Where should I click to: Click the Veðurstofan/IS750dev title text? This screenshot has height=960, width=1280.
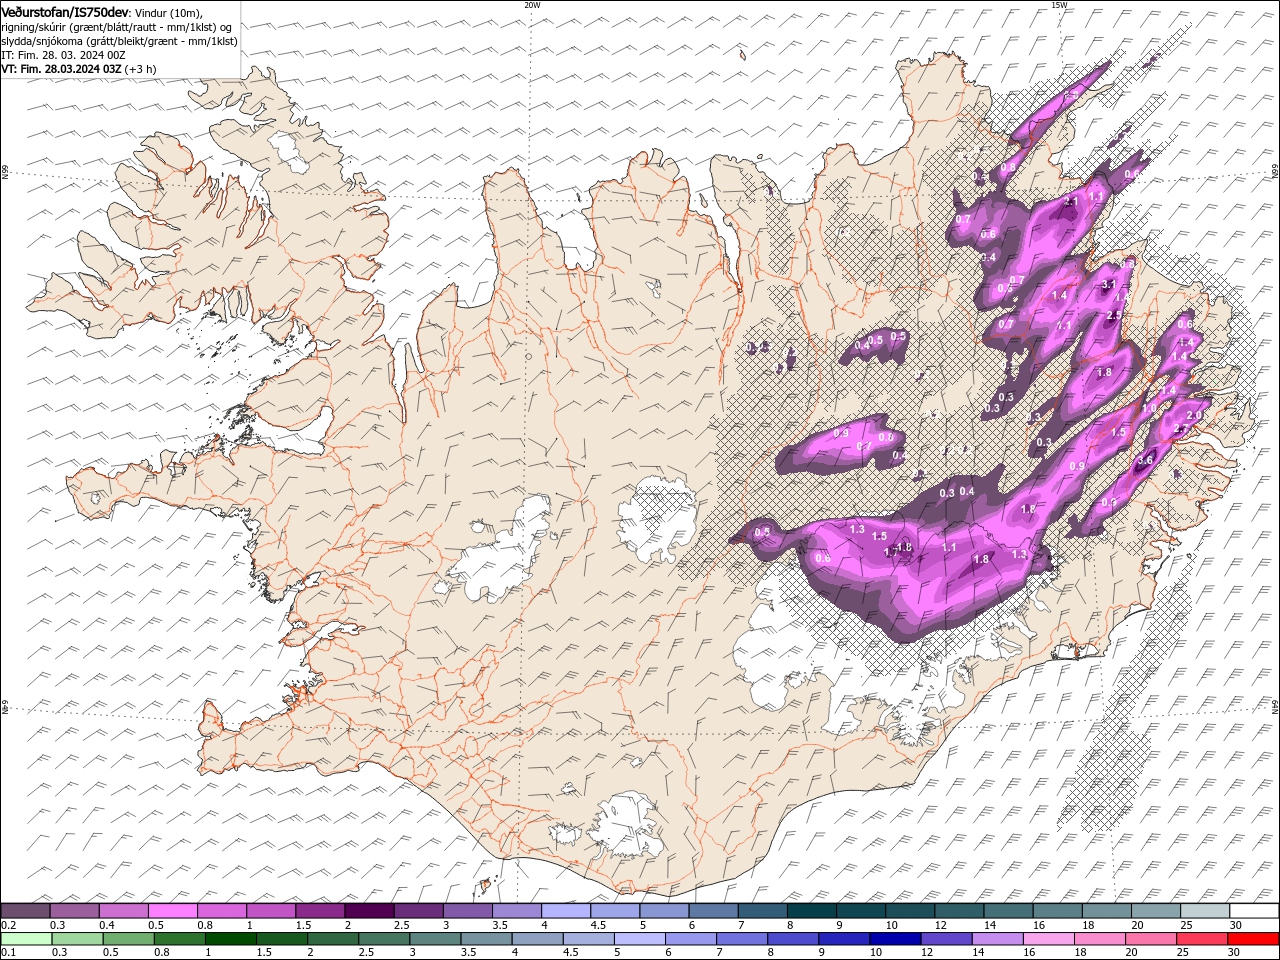(x=65, y=11)
